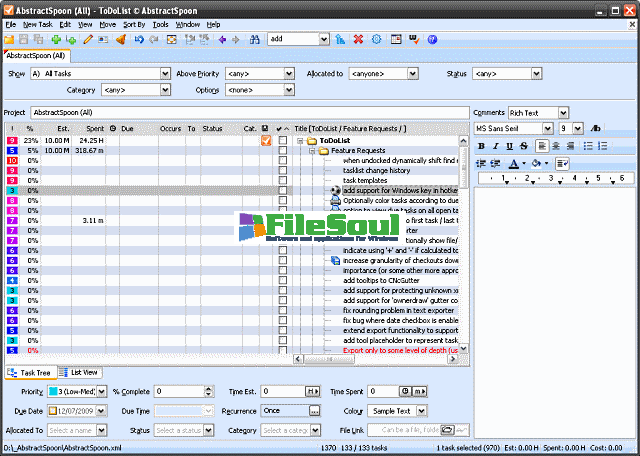This screenshot has height=456, width=640.
Task: Increase % Complete with the up spinner
Action: coord(209,388)
